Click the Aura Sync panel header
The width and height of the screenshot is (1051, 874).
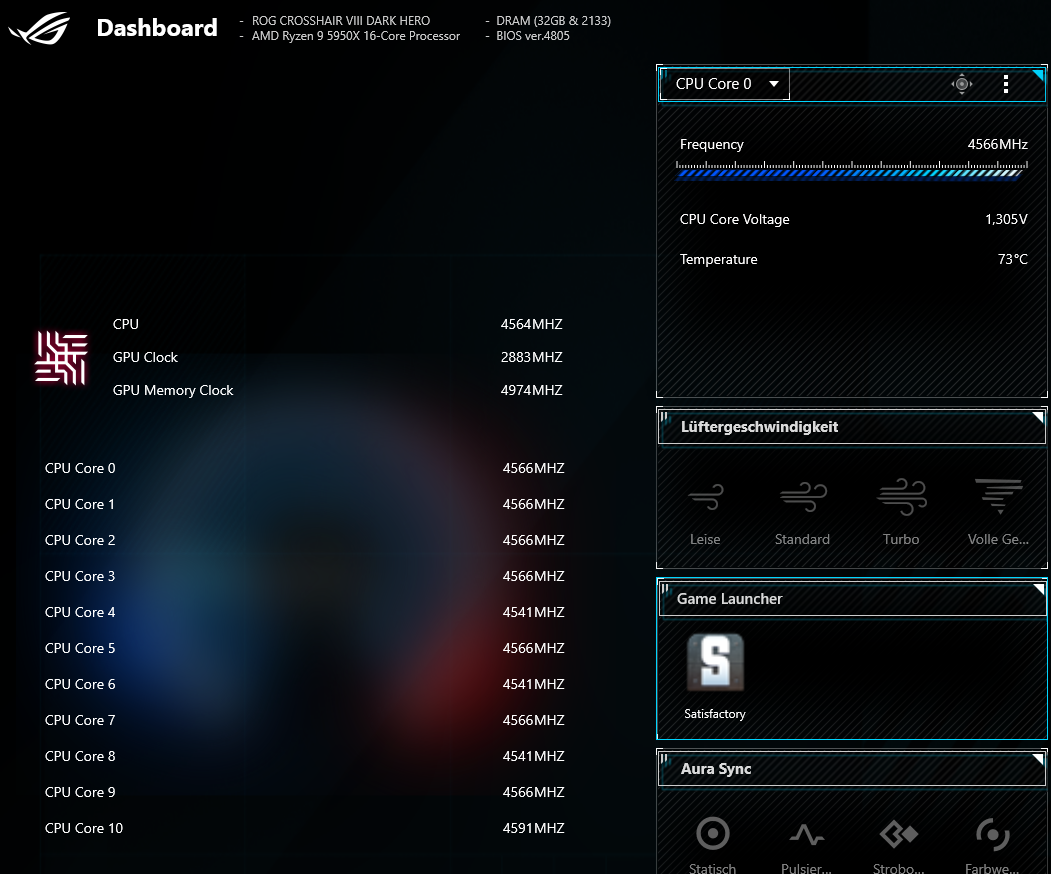(851, 769)
